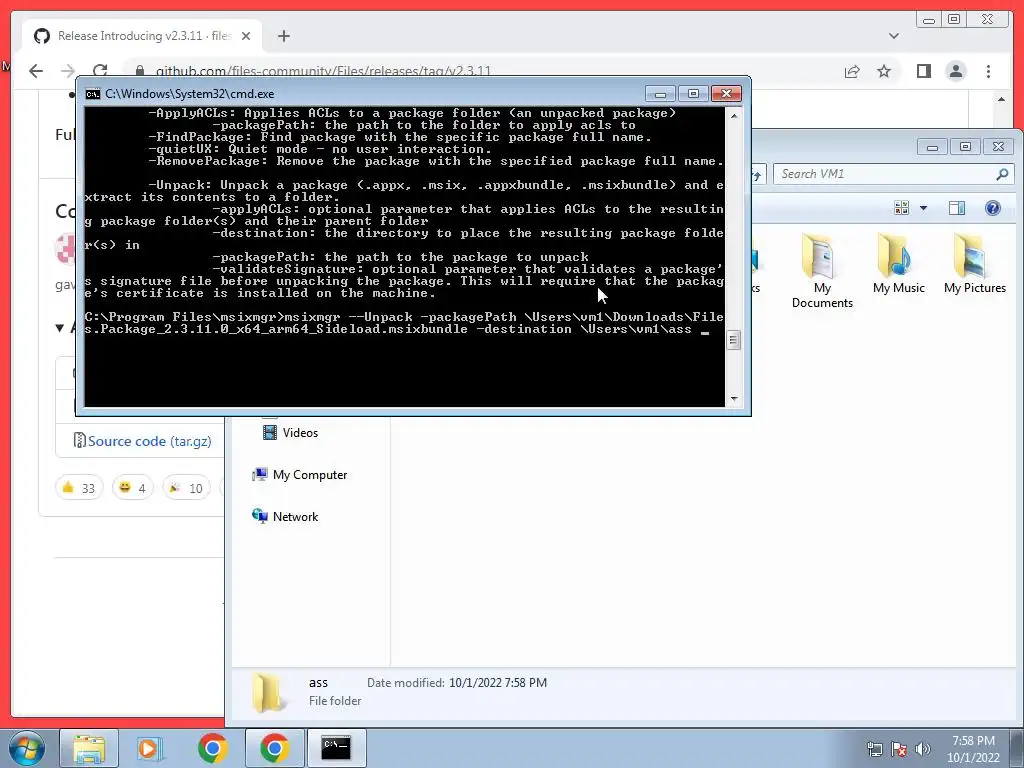Select the My Music folder
Screen dimensions: 1024x768
click(x=899, y=264)
